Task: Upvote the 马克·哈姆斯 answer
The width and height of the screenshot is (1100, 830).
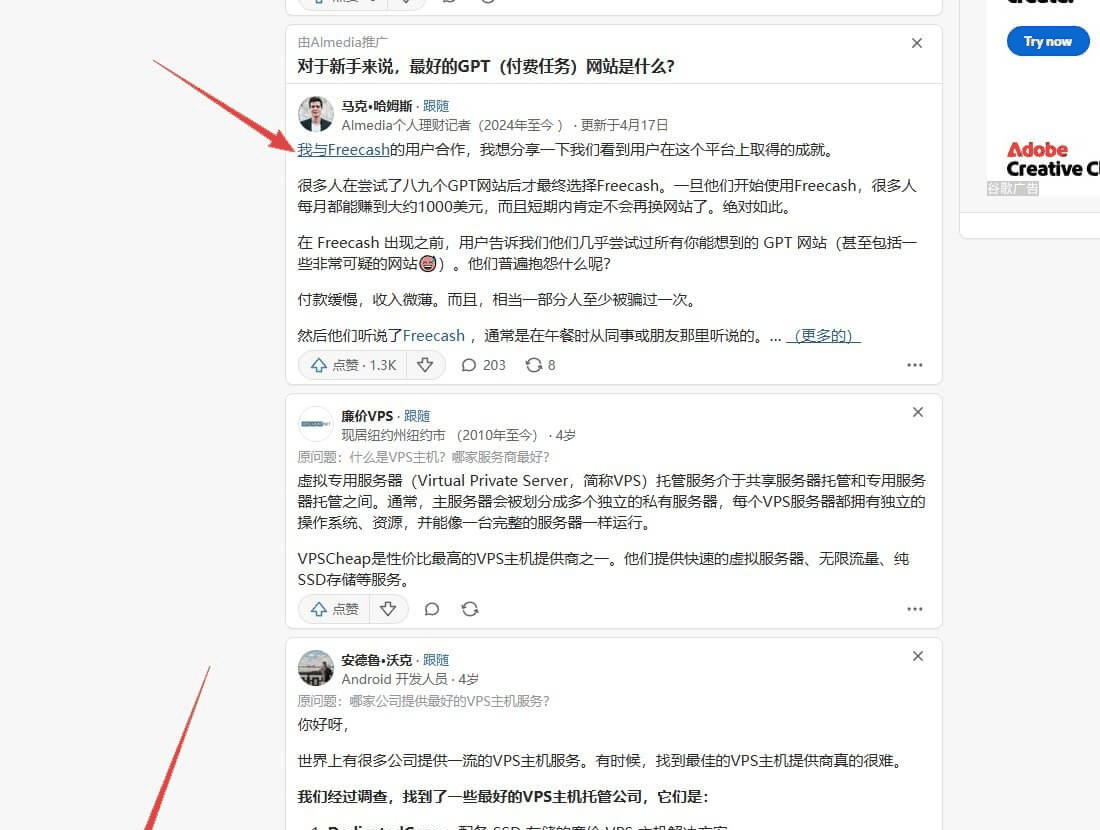Action: coord(353,365)
